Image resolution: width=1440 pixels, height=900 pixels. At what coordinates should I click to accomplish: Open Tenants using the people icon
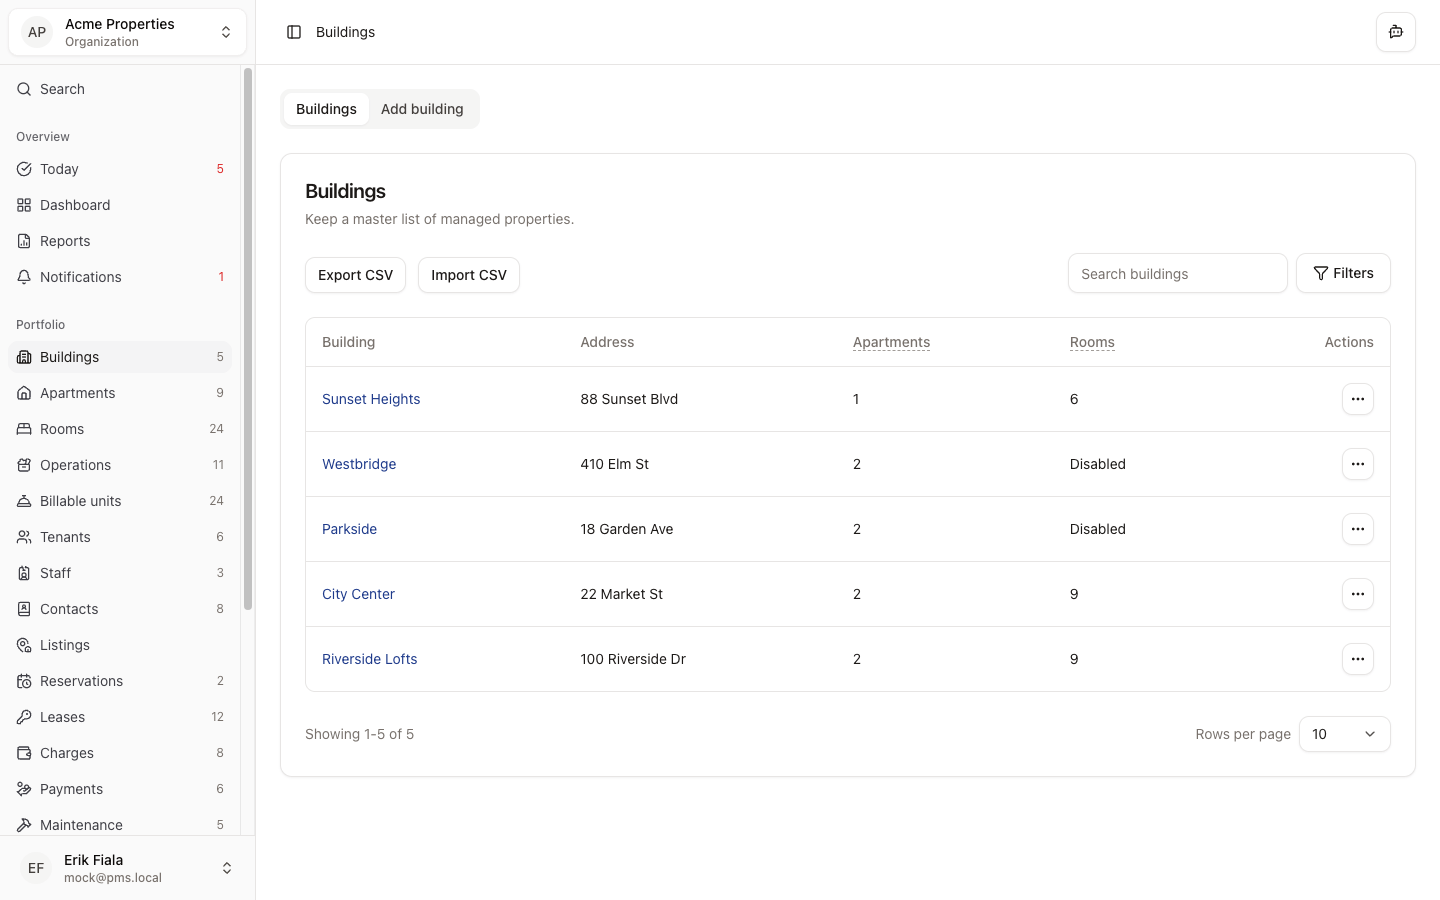point(24,537)
